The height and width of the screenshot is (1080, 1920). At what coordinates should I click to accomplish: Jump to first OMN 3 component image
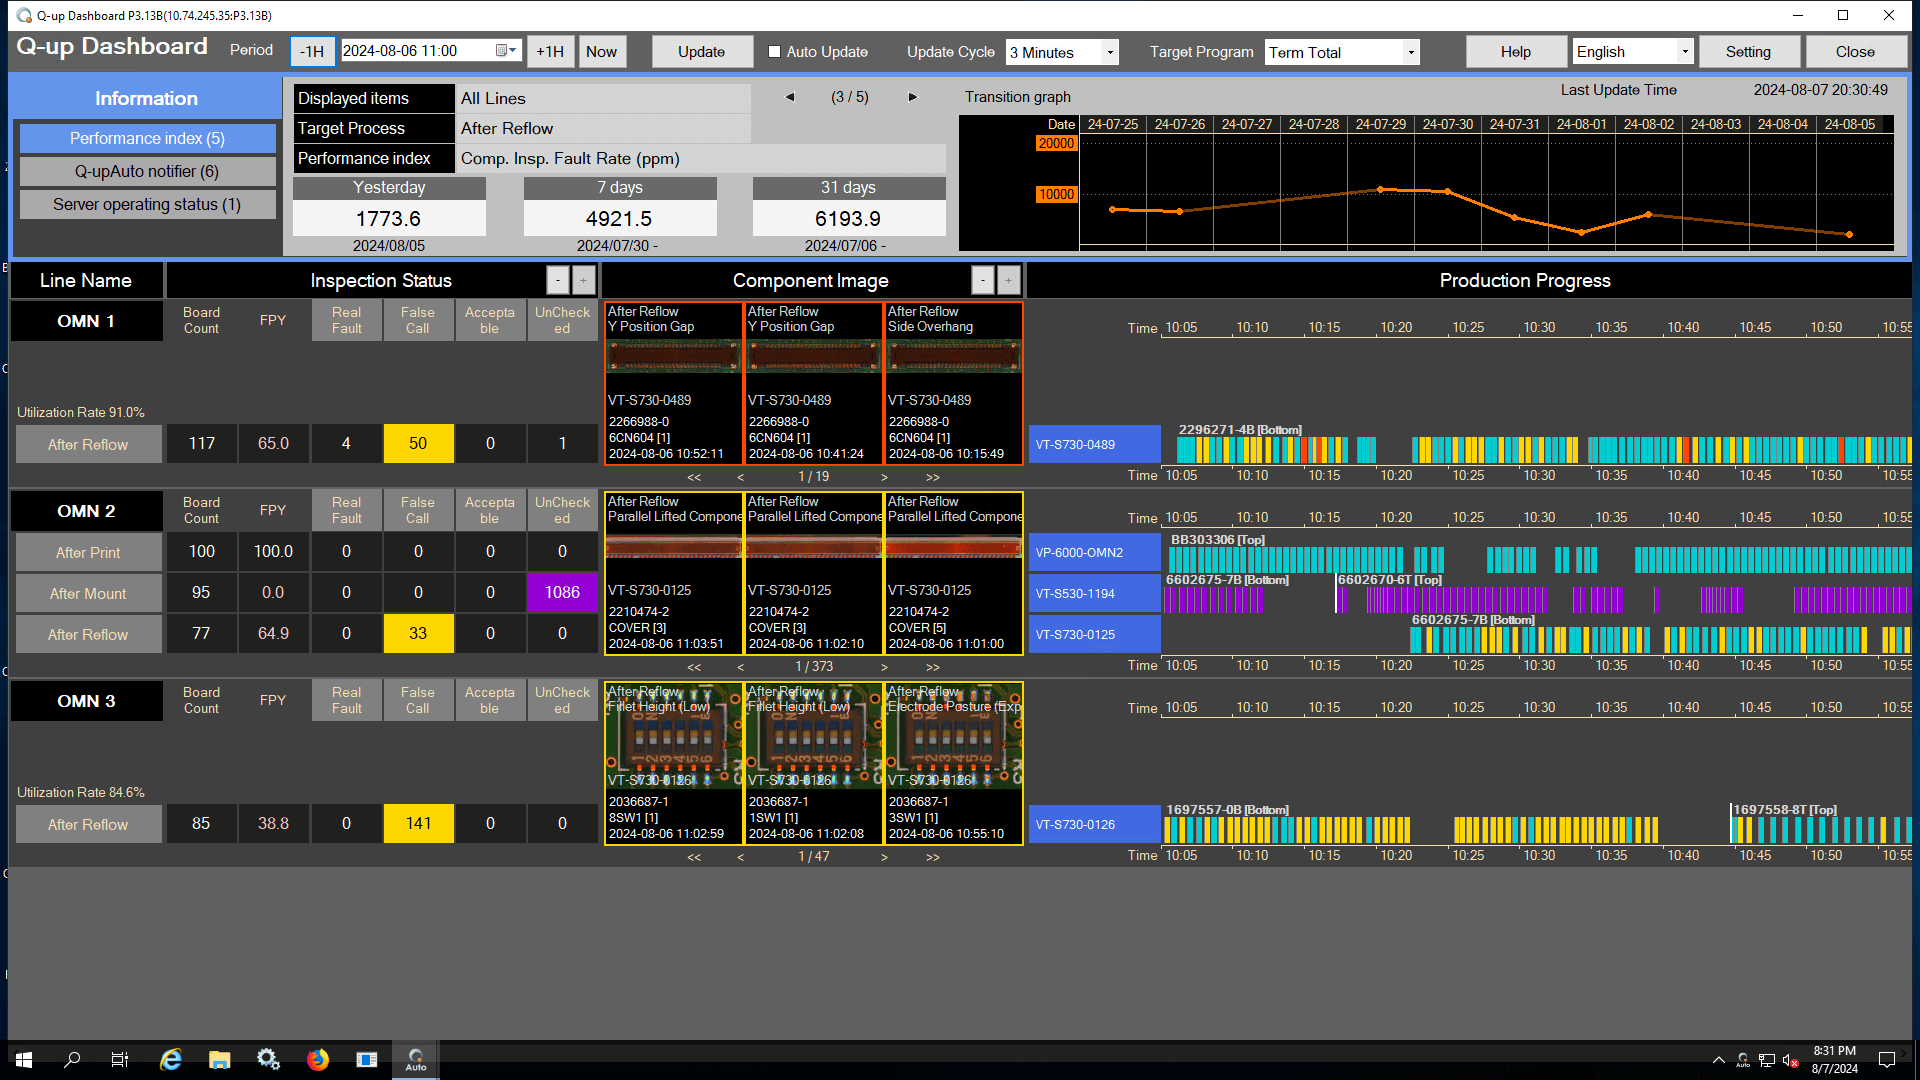click(694, 857)
